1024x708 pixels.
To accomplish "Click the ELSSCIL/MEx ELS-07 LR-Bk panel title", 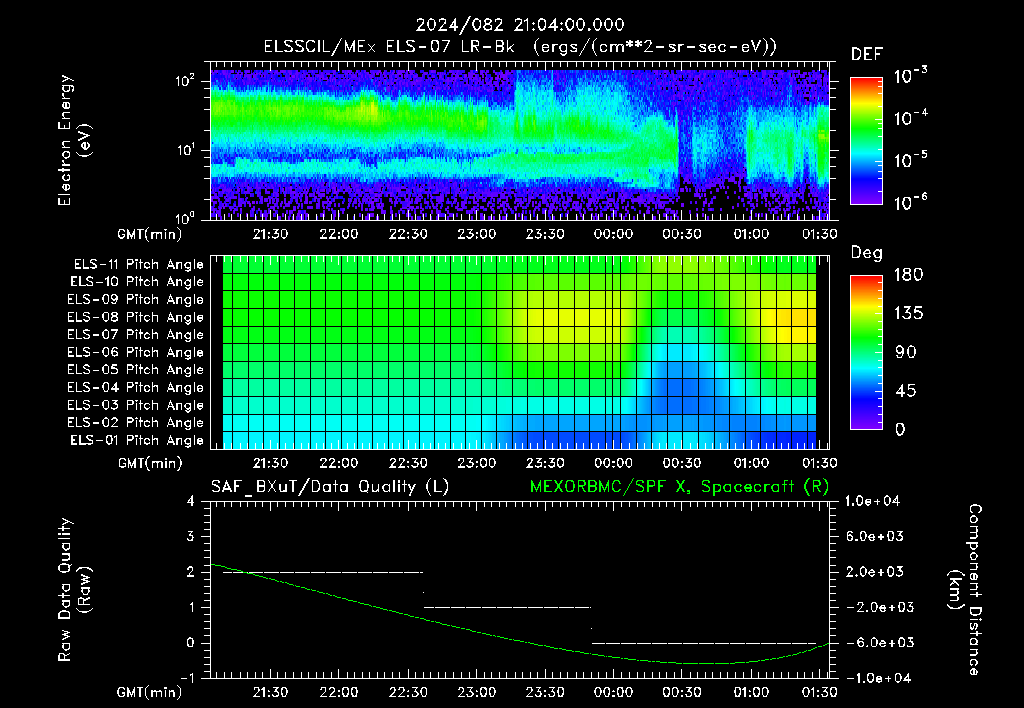I will click(x=520, y=47).
